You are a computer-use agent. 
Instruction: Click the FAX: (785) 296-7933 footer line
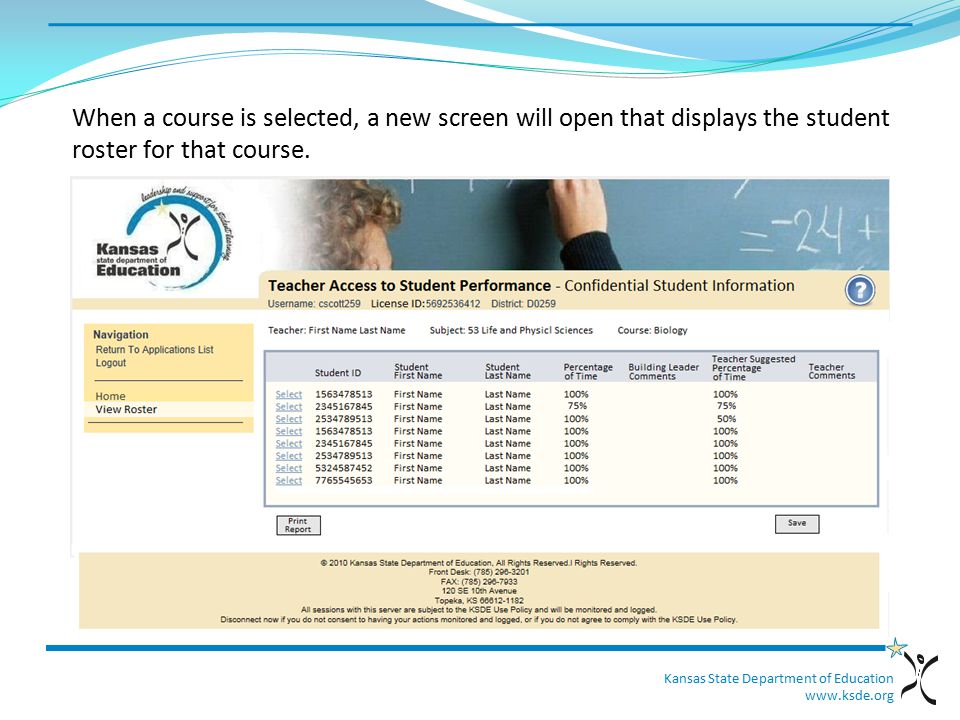pyautogui.click(x=479, y=582)
